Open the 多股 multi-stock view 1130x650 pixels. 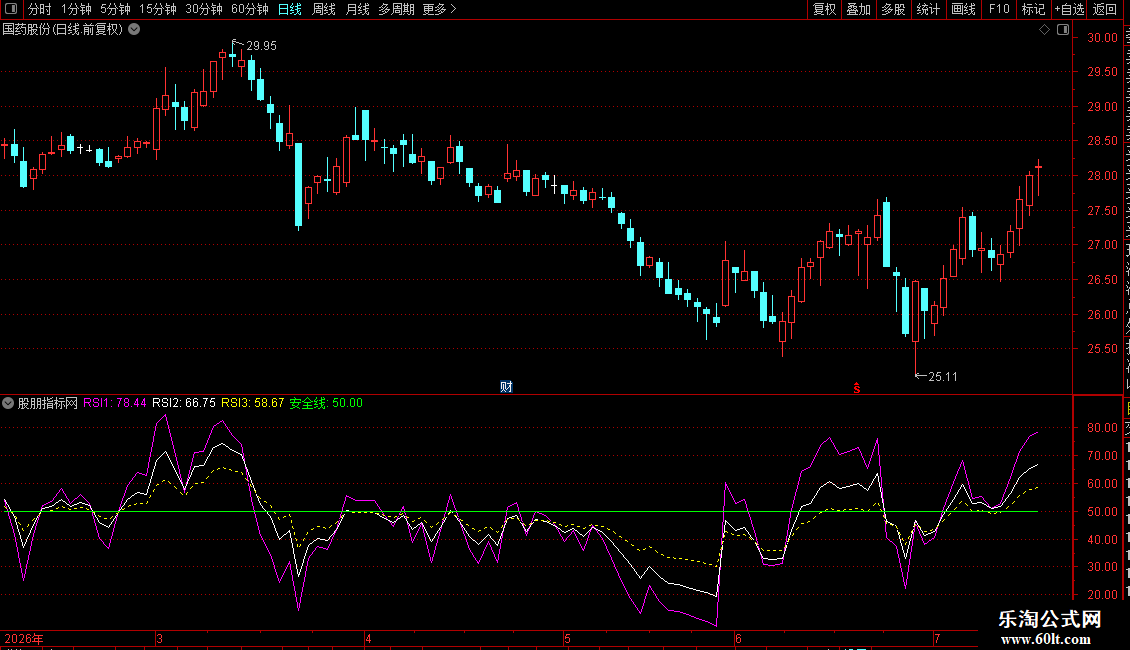(x=894, y=9)
